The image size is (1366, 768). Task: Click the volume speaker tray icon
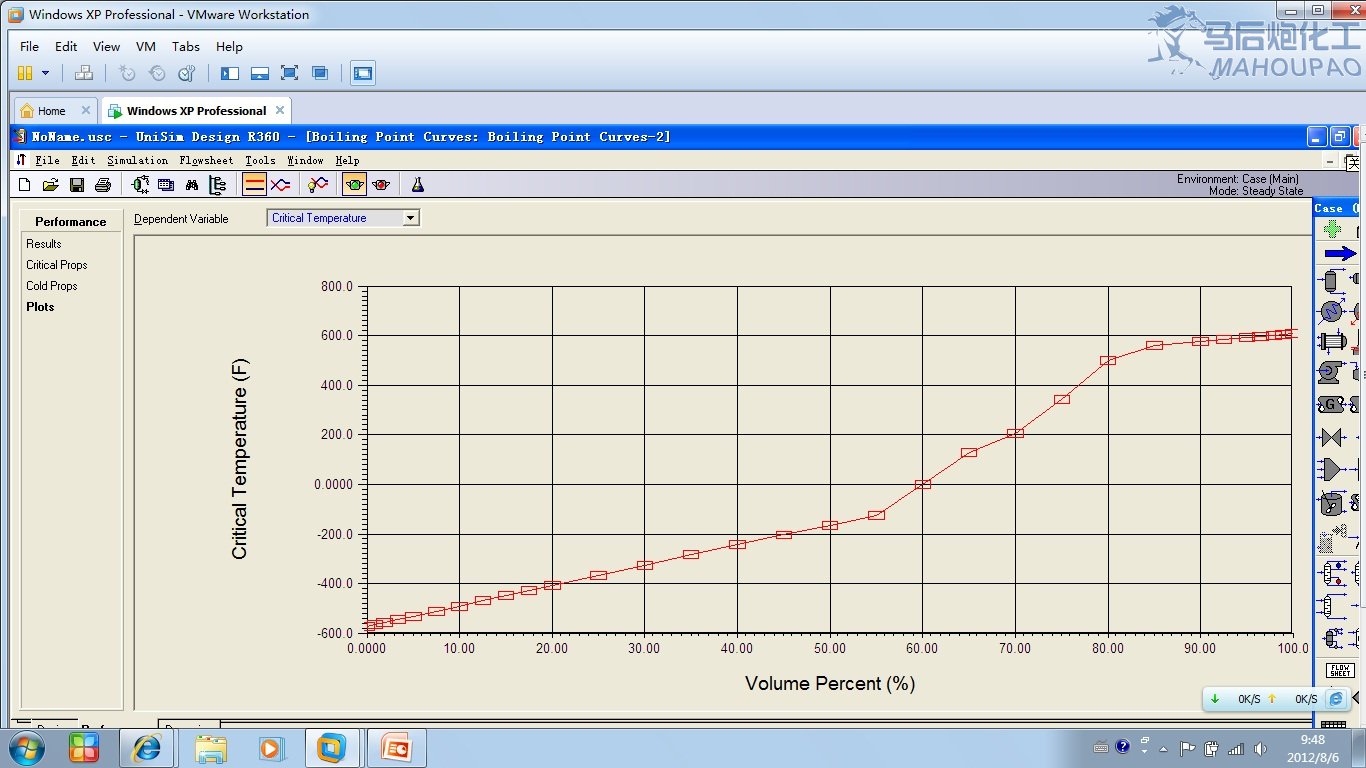(x=1260, y=748)
